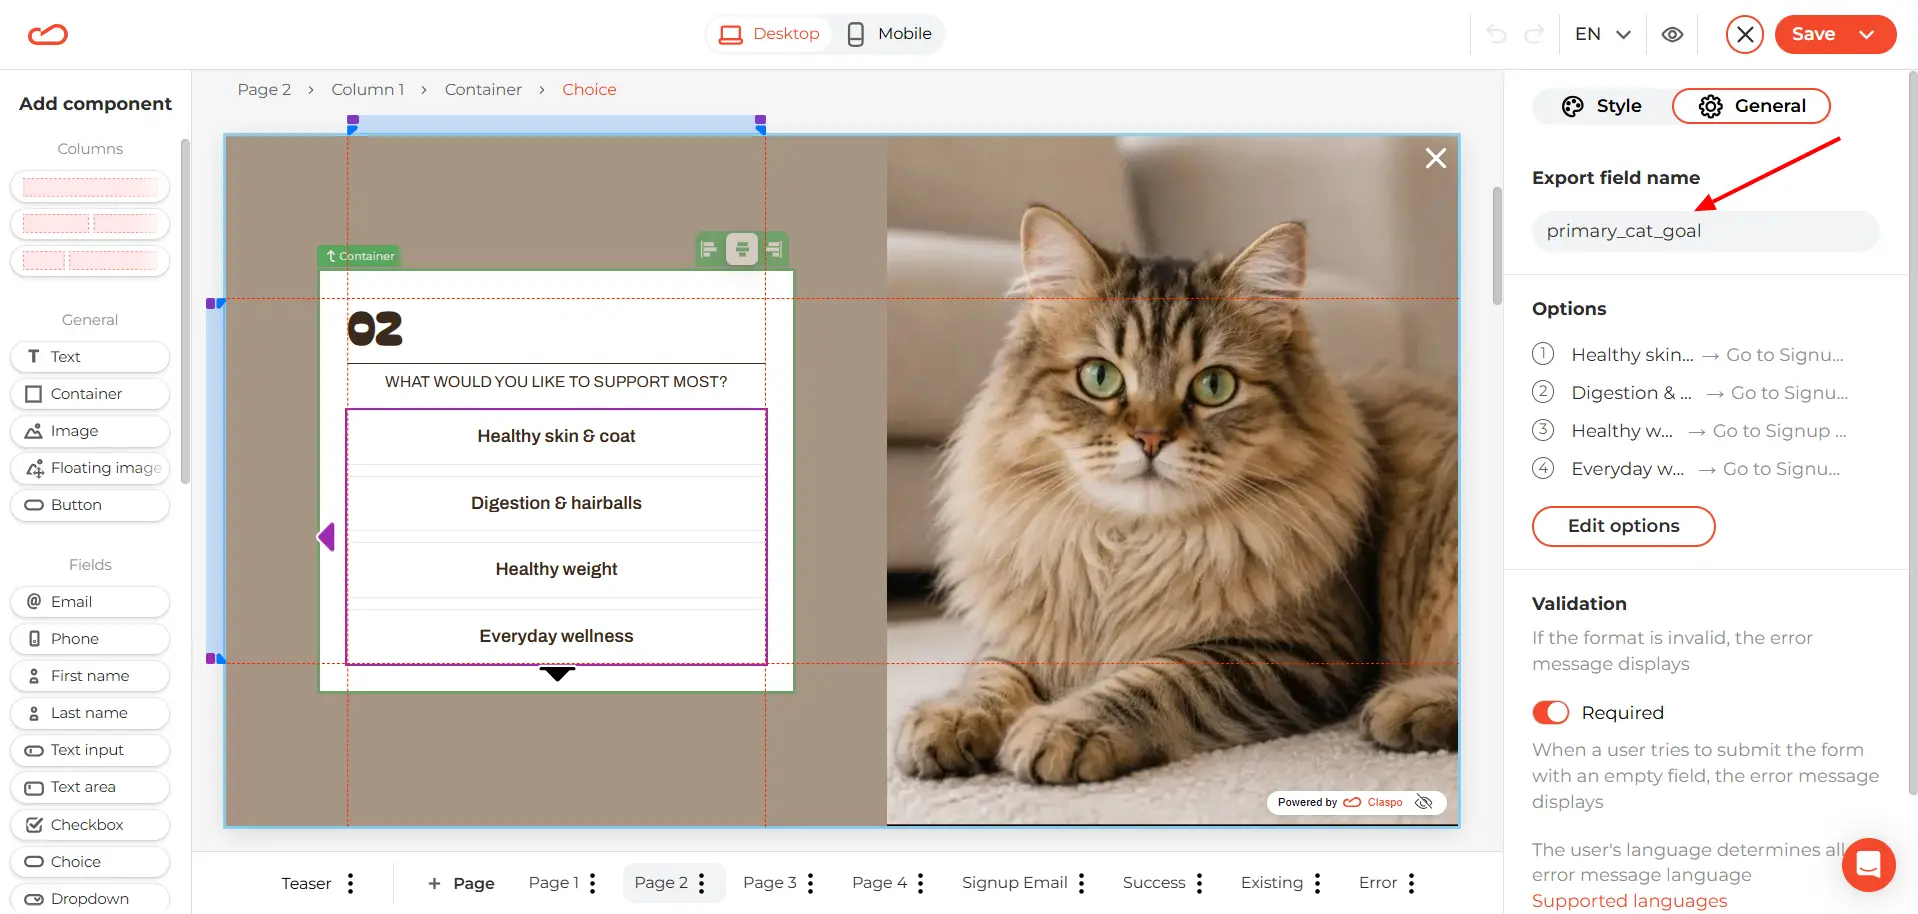The width and height of the screenshot is (1918, 914).
Task: Select the Everyday wellness choice
Action: point(556,636)
